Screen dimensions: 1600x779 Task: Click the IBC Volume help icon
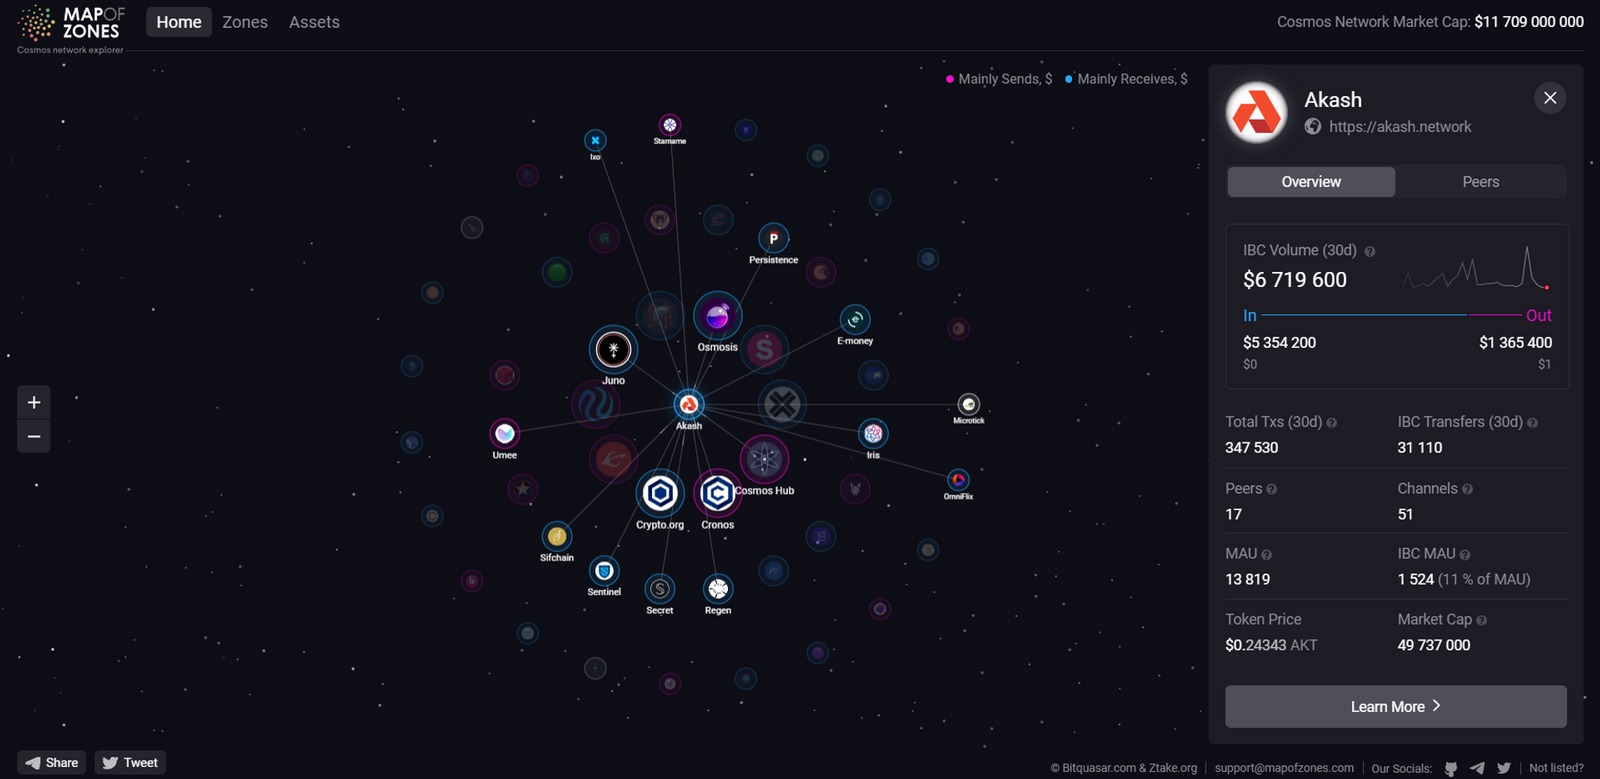[1370, 252]
